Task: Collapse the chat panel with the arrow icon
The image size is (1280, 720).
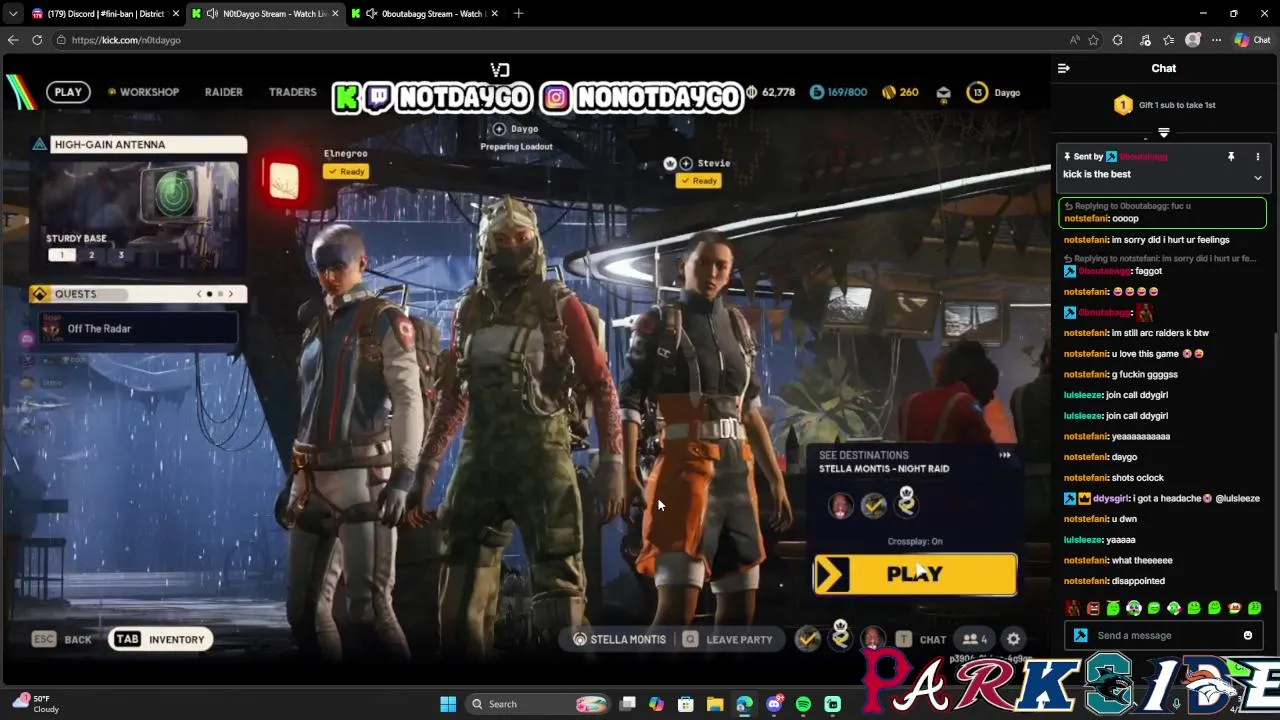Action: tap(1064, 68)
